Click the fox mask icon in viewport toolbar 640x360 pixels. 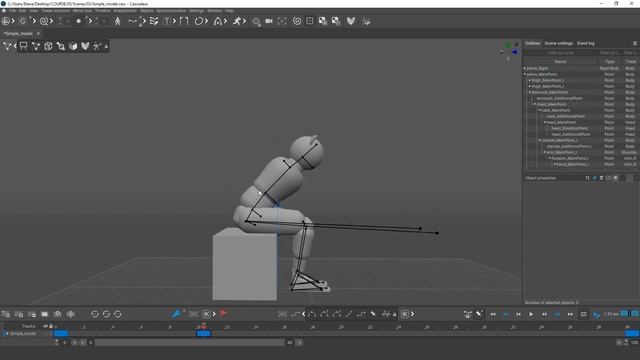85,46
